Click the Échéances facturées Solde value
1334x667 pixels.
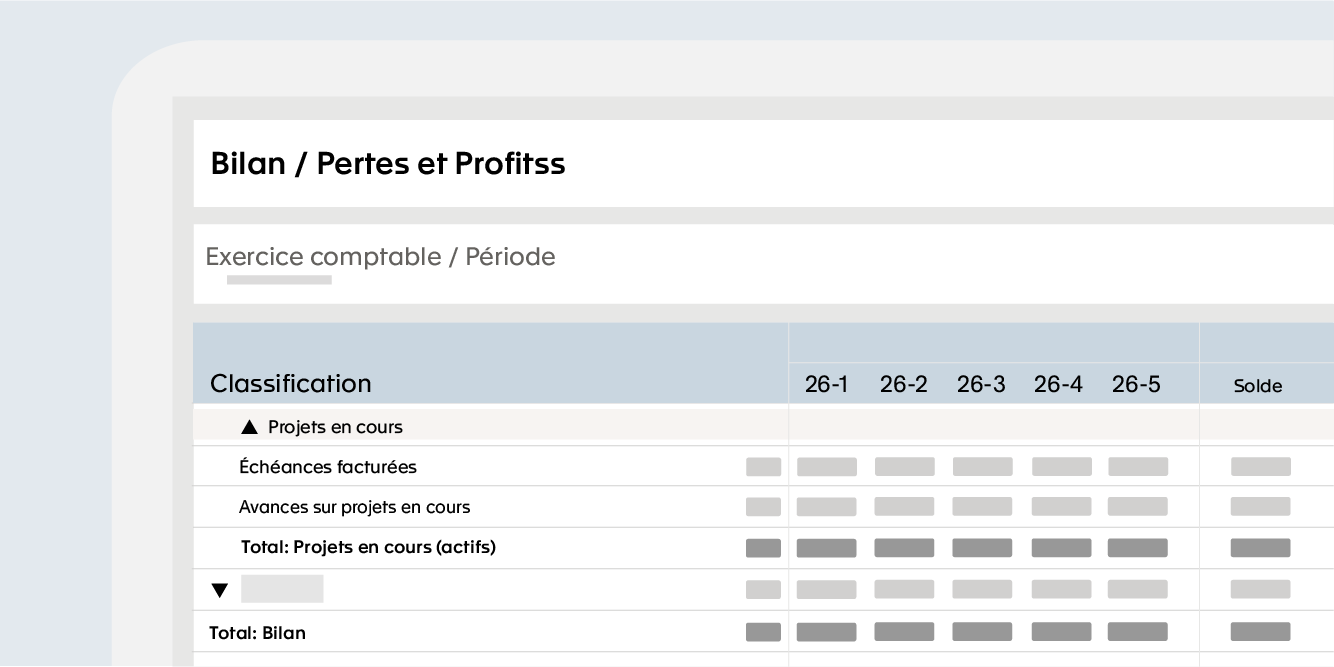[1260, 467]
